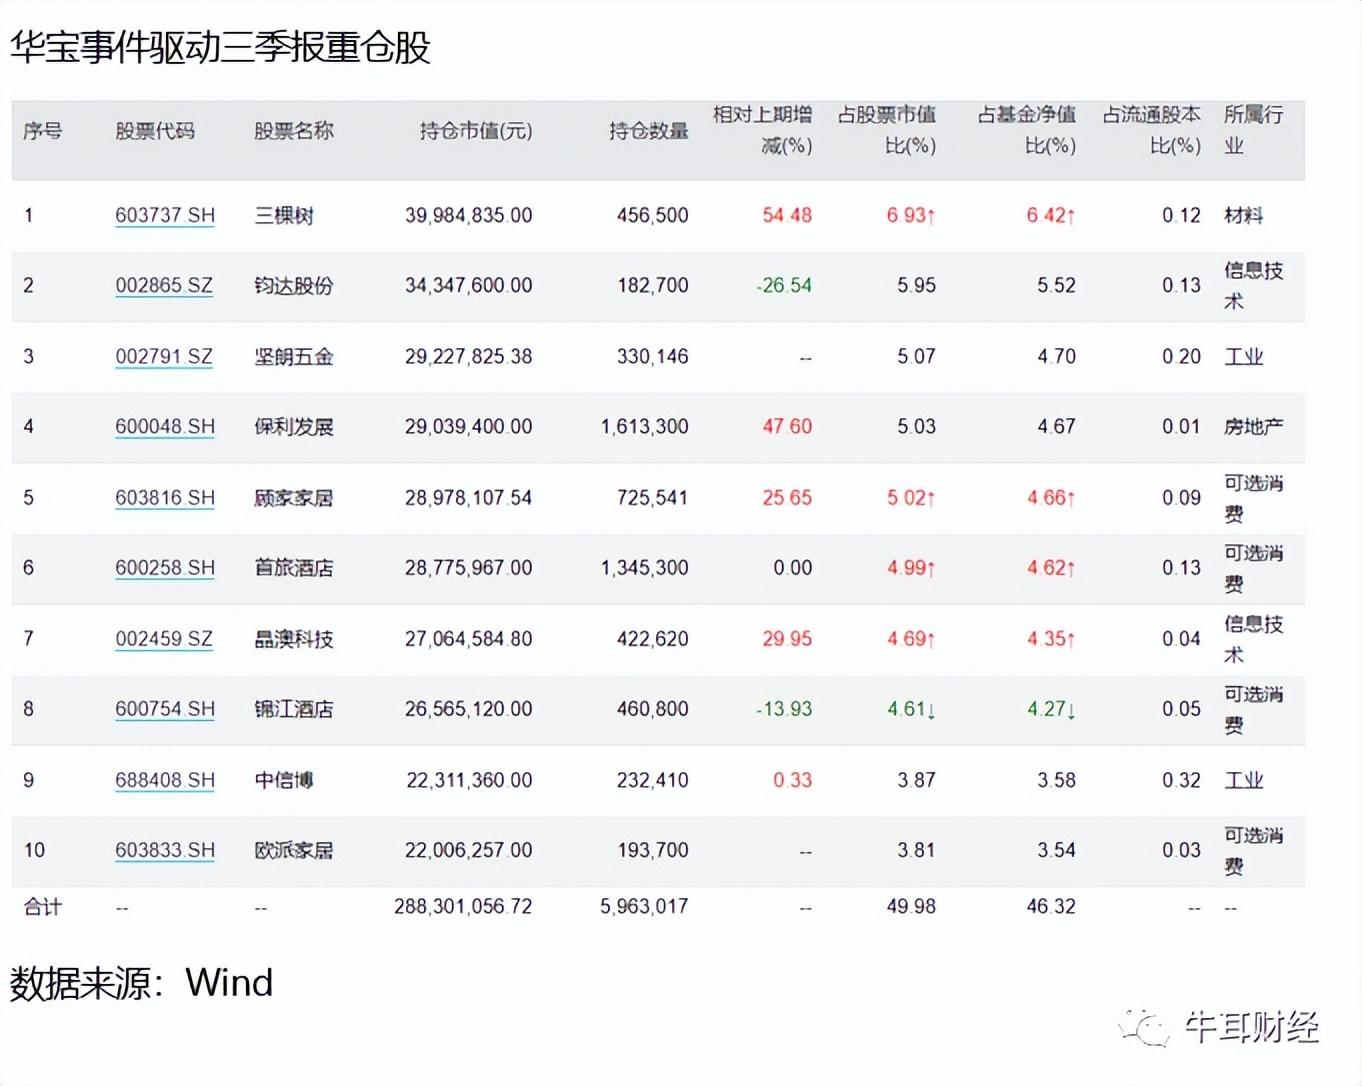
Task: Click the 占基金净值比(%) column header
Action: 1027,130
